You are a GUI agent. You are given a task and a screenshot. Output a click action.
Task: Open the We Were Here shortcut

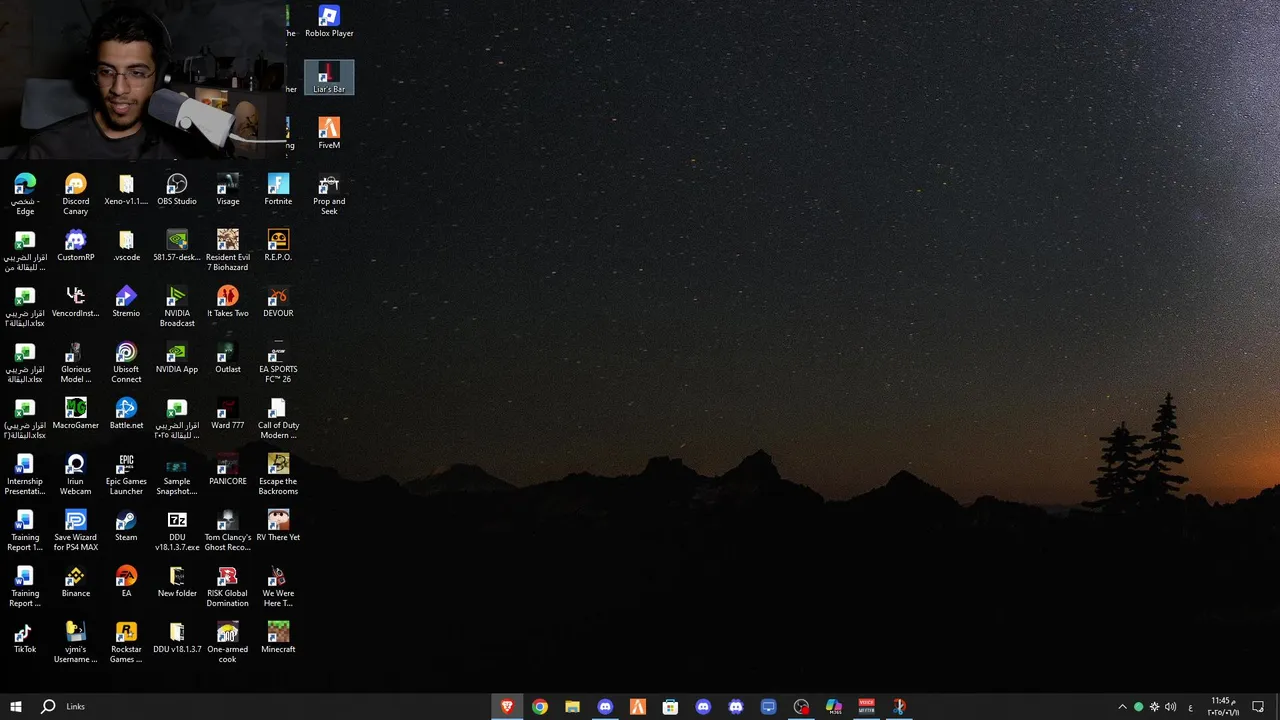click(x=278, y=586)
